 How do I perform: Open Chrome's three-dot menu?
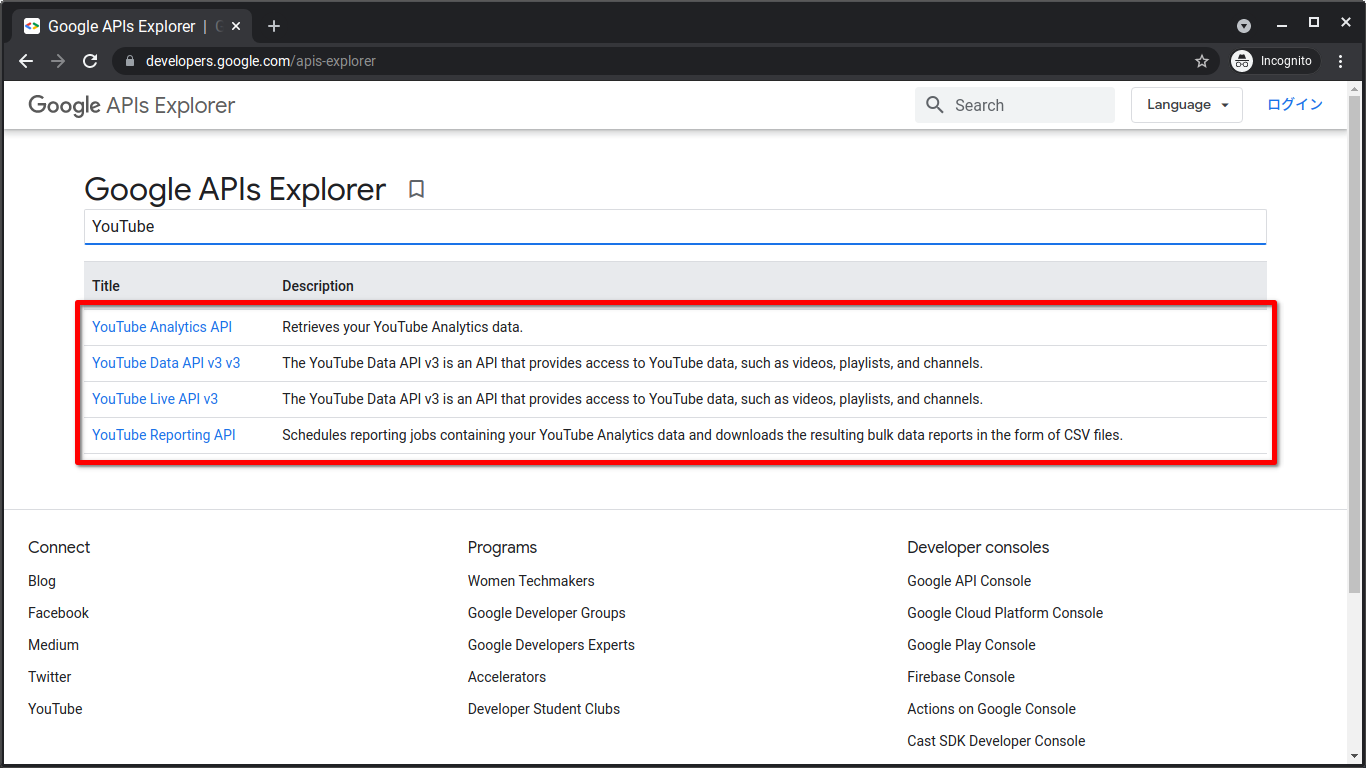[x=1341, y=61]
